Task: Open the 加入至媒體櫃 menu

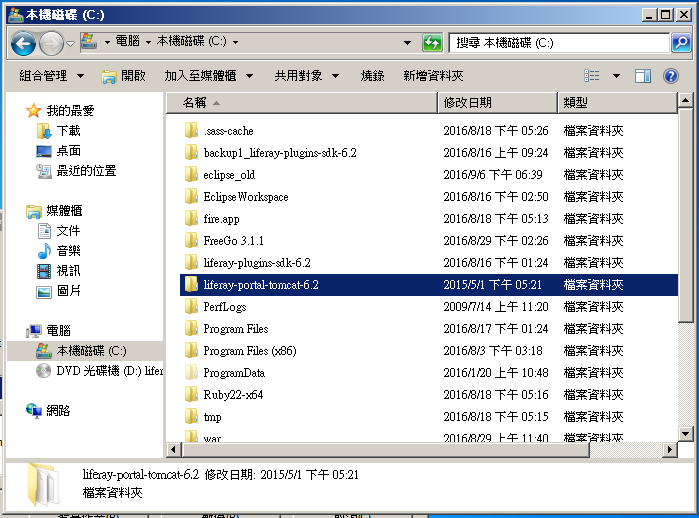Action: click(x=209, y=76)
